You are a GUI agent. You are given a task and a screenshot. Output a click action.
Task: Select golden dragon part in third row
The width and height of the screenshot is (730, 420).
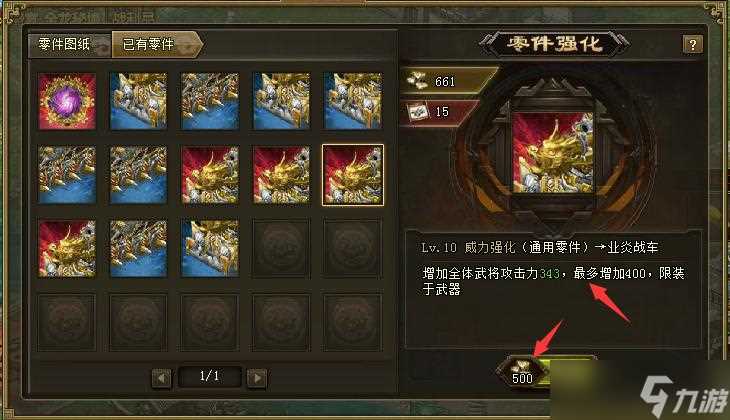(x=67, y=249)
